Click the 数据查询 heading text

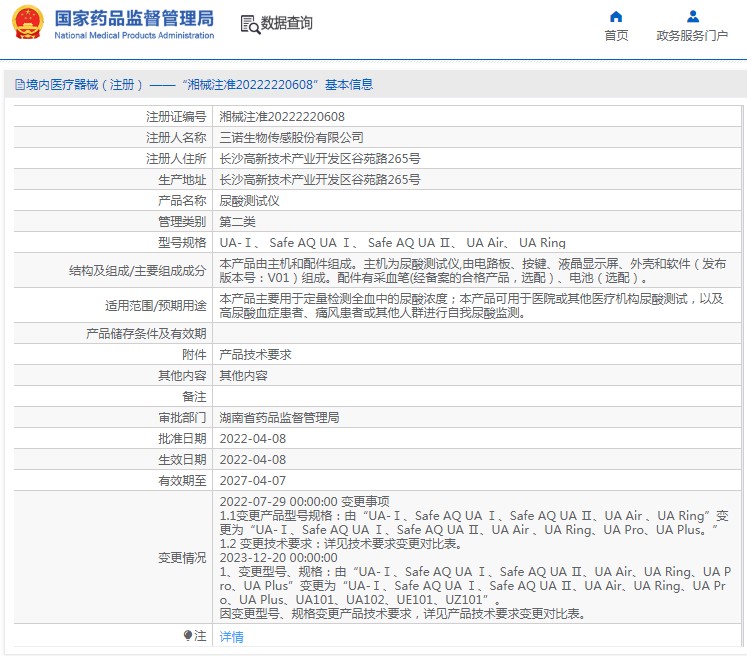[286, 23]
